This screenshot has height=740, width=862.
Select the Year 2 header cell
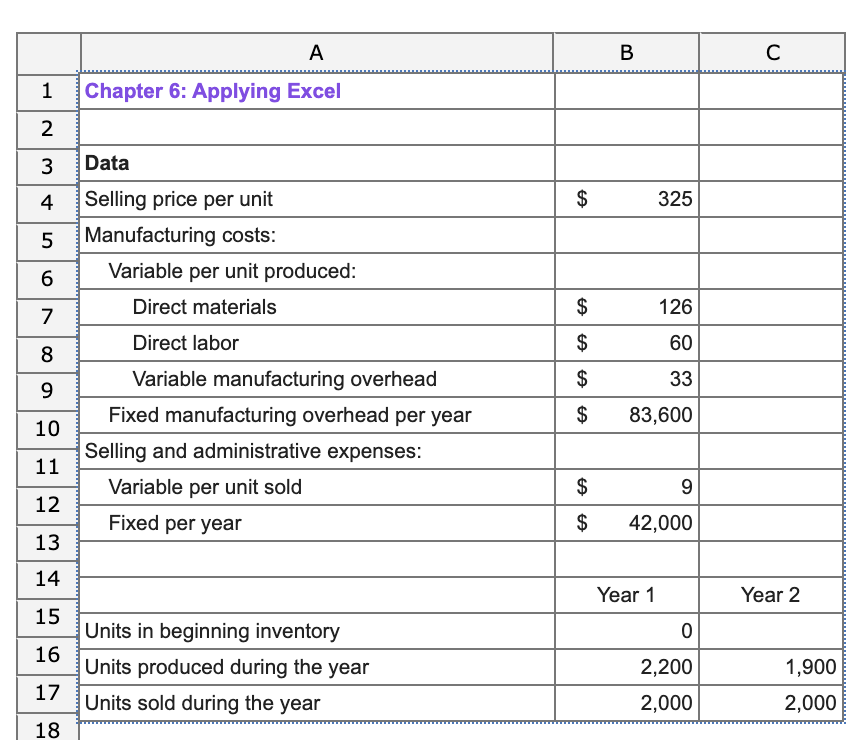pos(771,595)
